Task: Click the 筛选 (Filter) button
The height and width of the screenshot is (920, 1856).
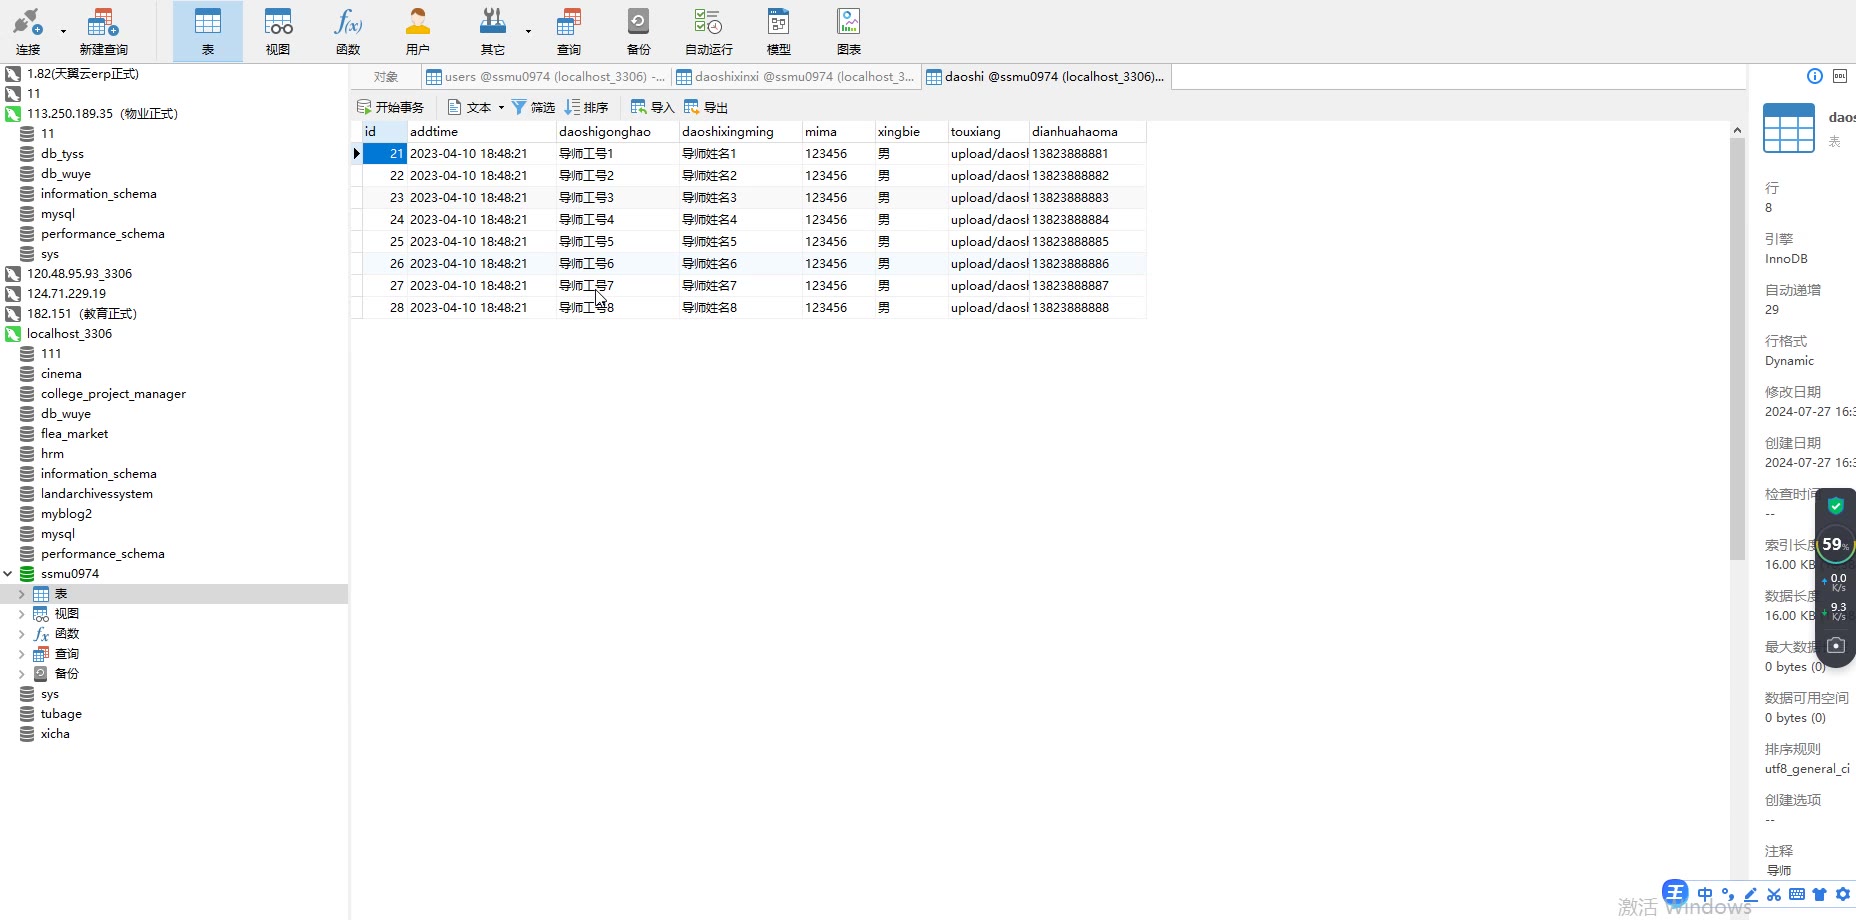Action: coord(533,107)
